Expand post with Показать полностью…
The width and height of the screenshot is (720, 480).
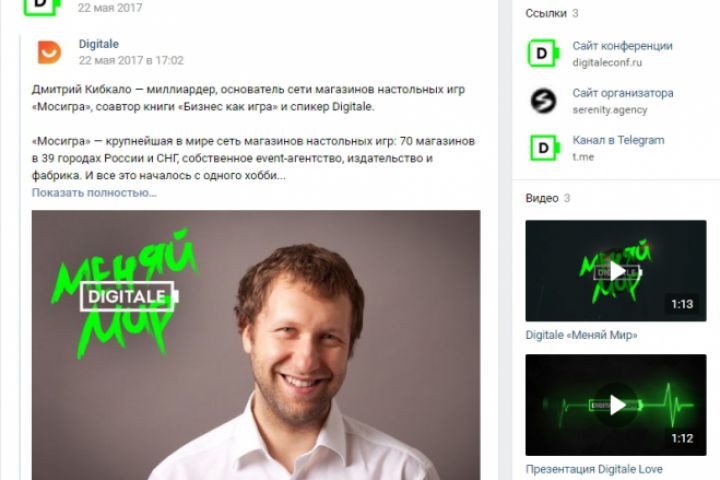pos(94,192)
